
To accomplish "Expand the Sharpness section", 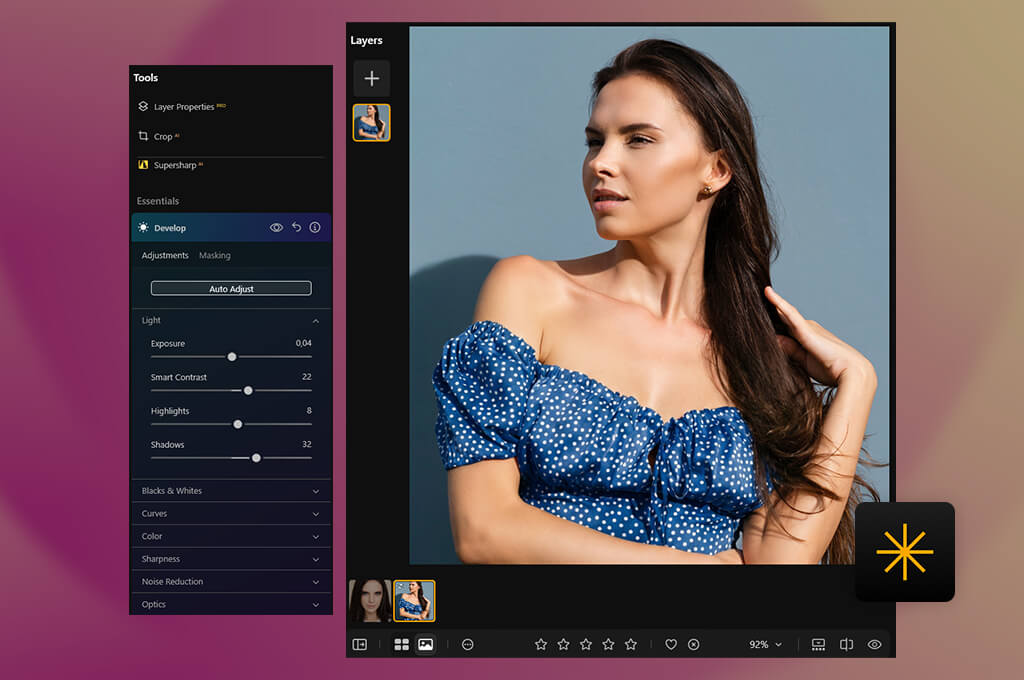I will tap(231, 559).
